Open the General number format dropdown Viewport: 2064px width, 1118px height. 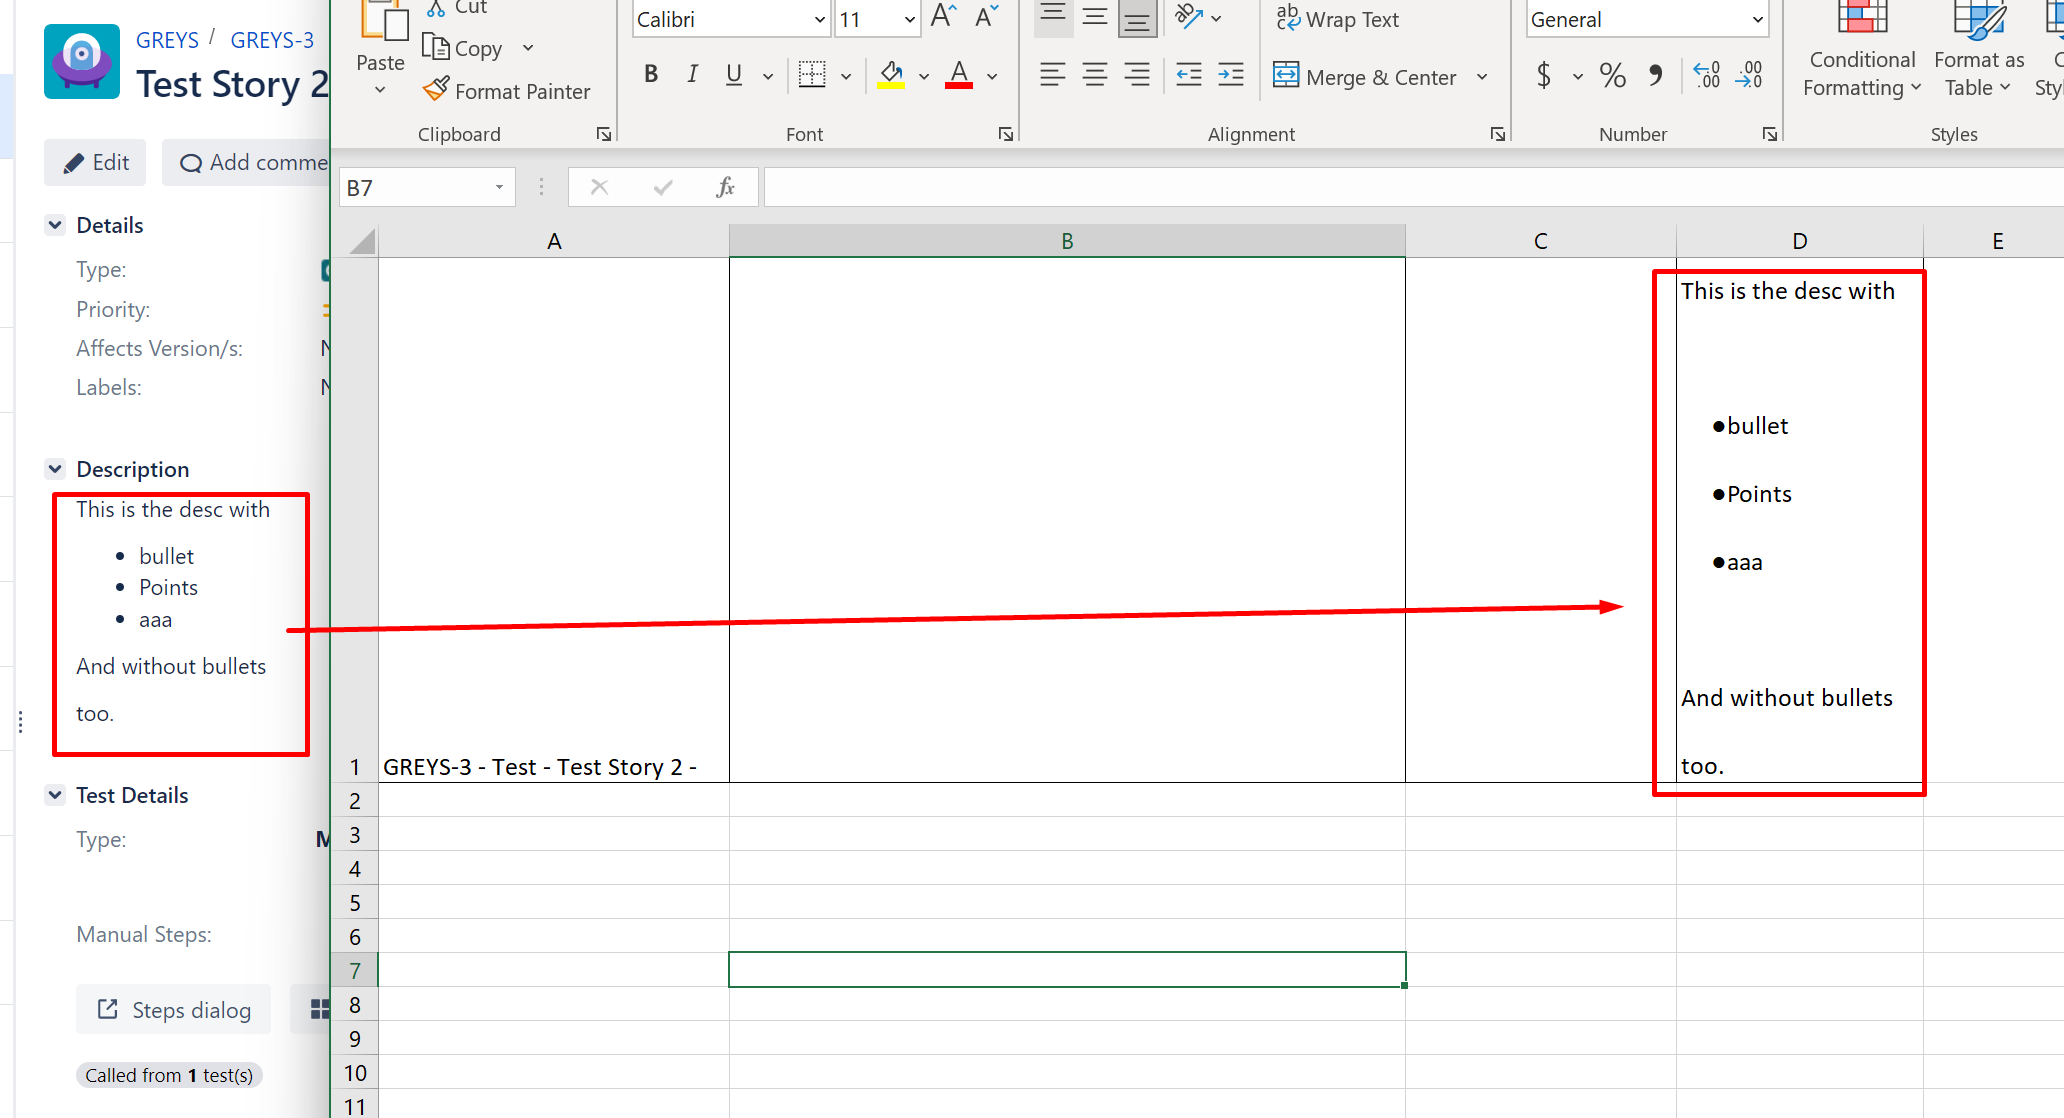pos(1757,18)
